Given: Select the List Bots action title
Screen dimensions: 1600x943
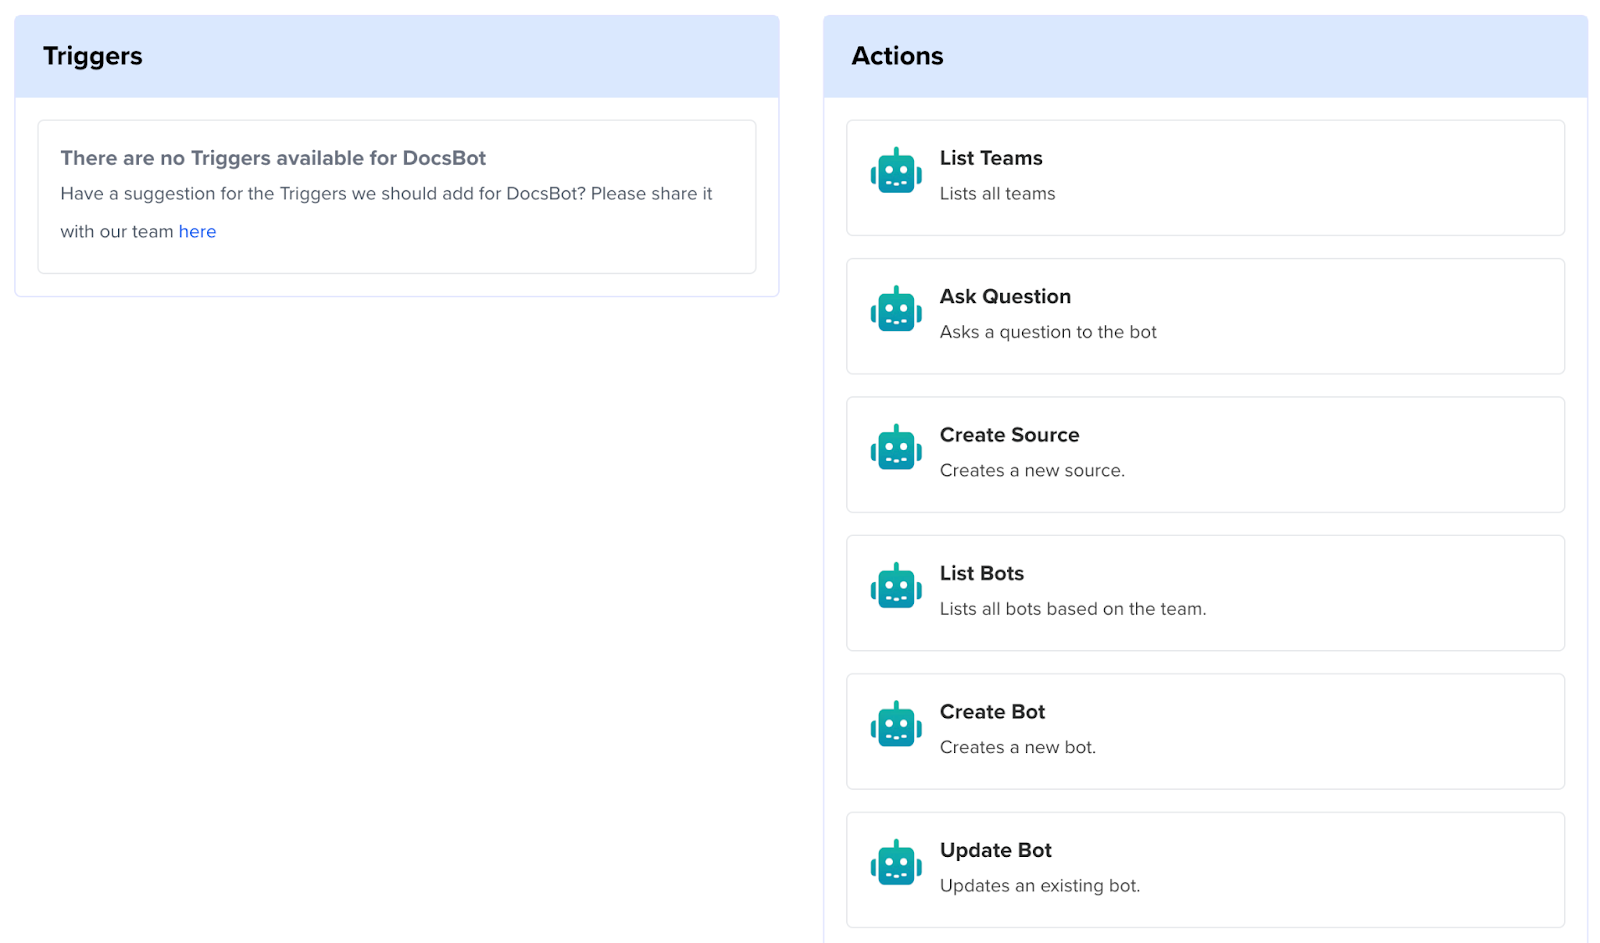Looking at the screenshot, I should pos(982,573).
